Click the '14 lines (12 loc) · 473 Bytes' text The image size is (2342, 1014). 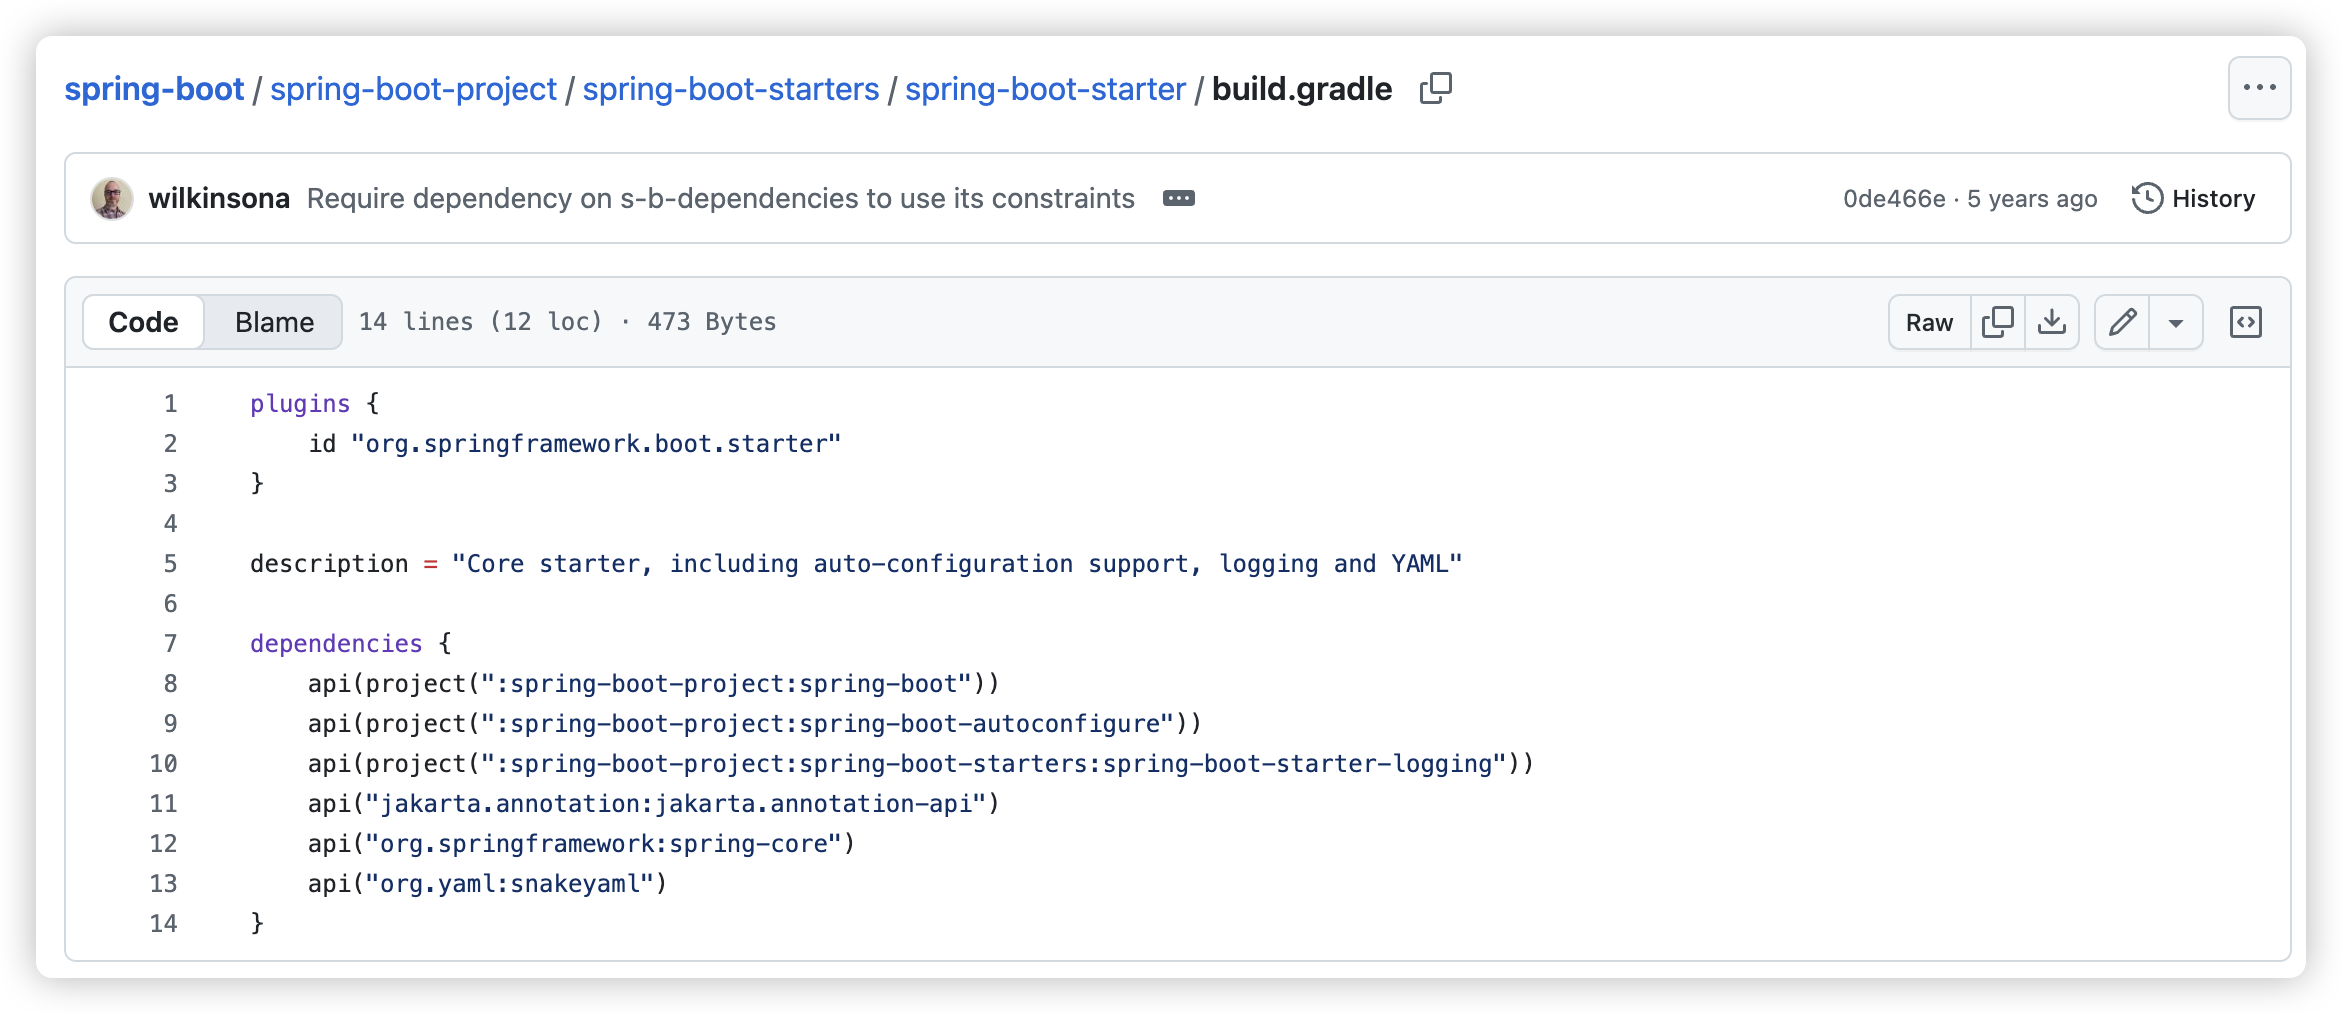[x=567, y=322]
